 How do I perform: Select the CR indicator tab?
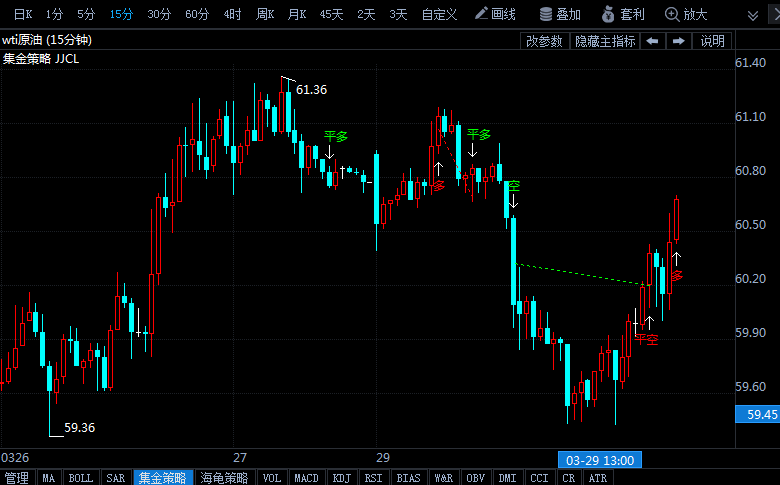pos(569,478)
